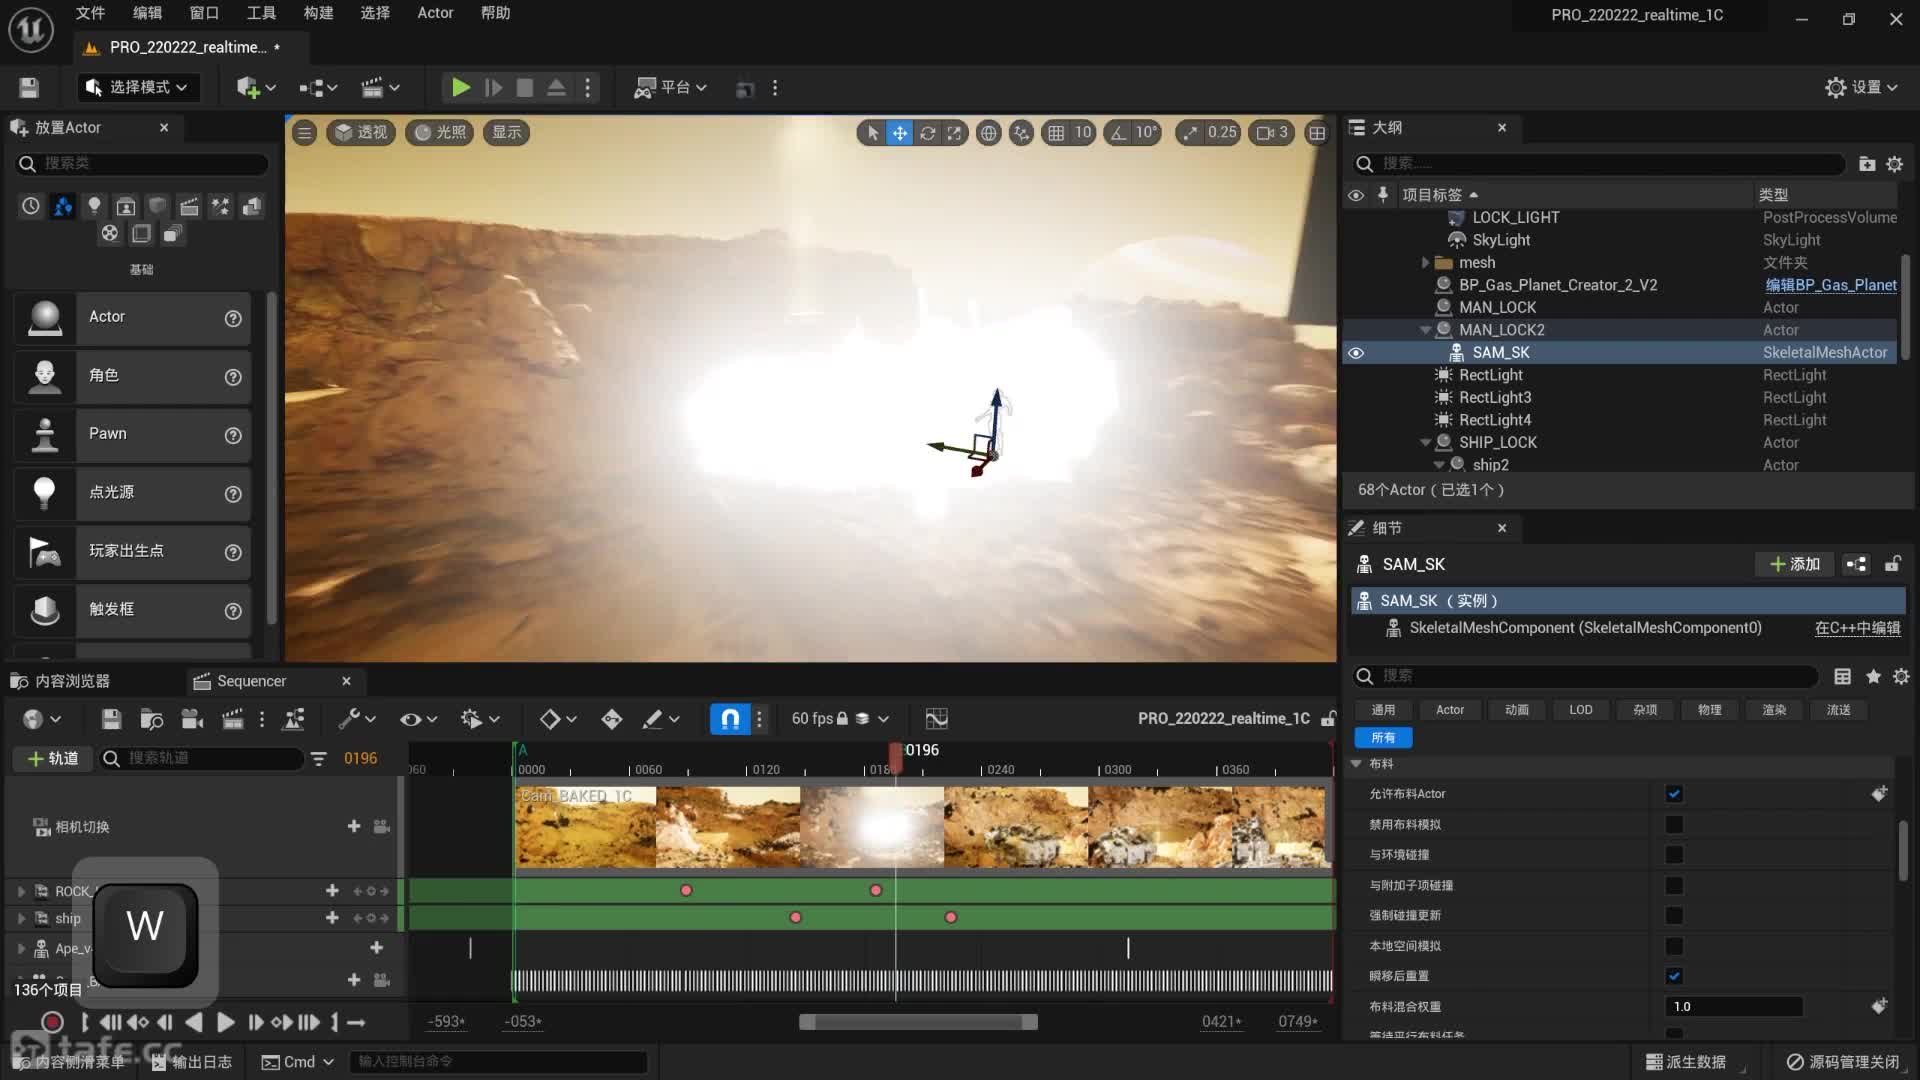Click the 布料混合权重 value field
The image size is (1920, 1080).
click(1734, 1007)
